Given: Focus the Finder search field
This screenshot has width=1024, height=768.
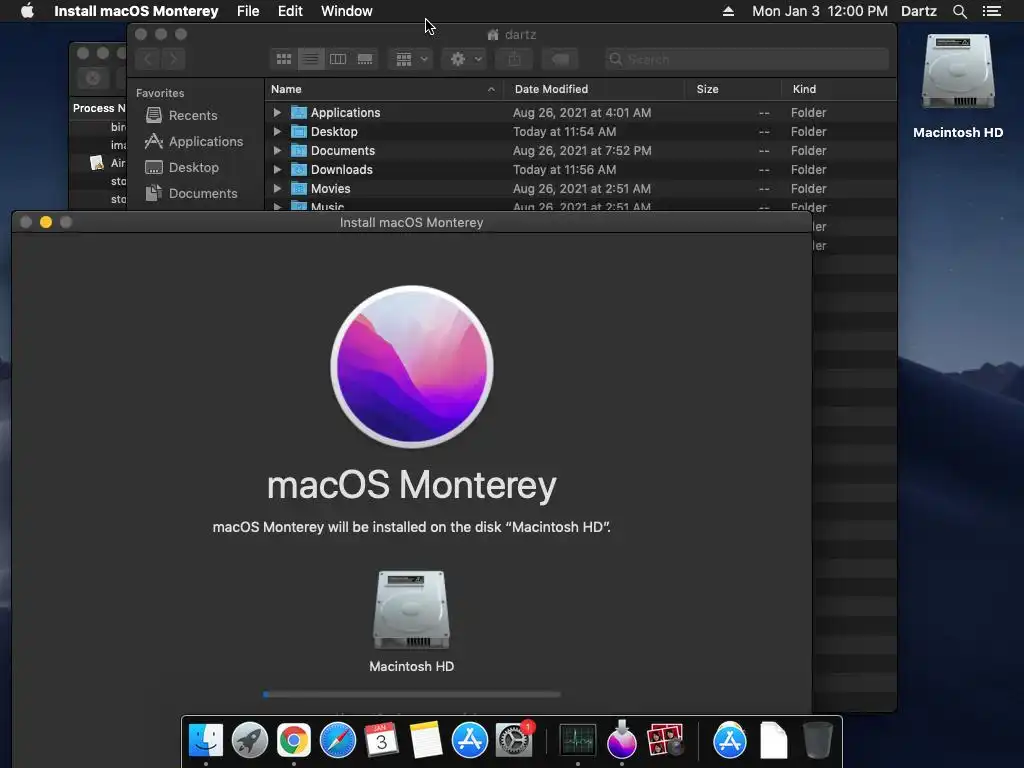Looking at the screenshot, I should tap(746, 59).
